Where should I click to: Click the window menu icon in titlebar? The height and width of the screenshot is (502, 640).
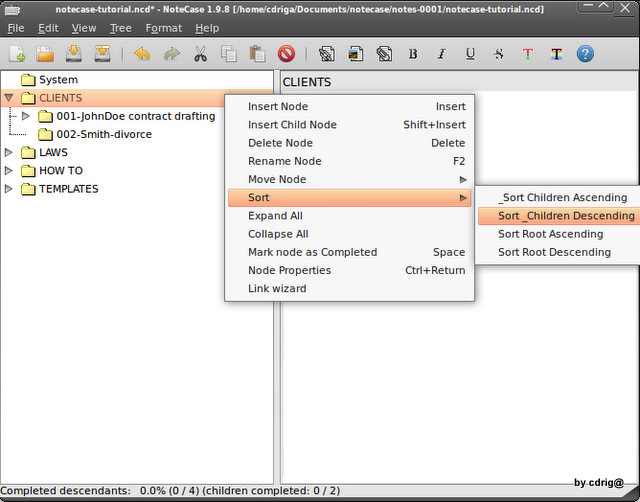(12, 9)
